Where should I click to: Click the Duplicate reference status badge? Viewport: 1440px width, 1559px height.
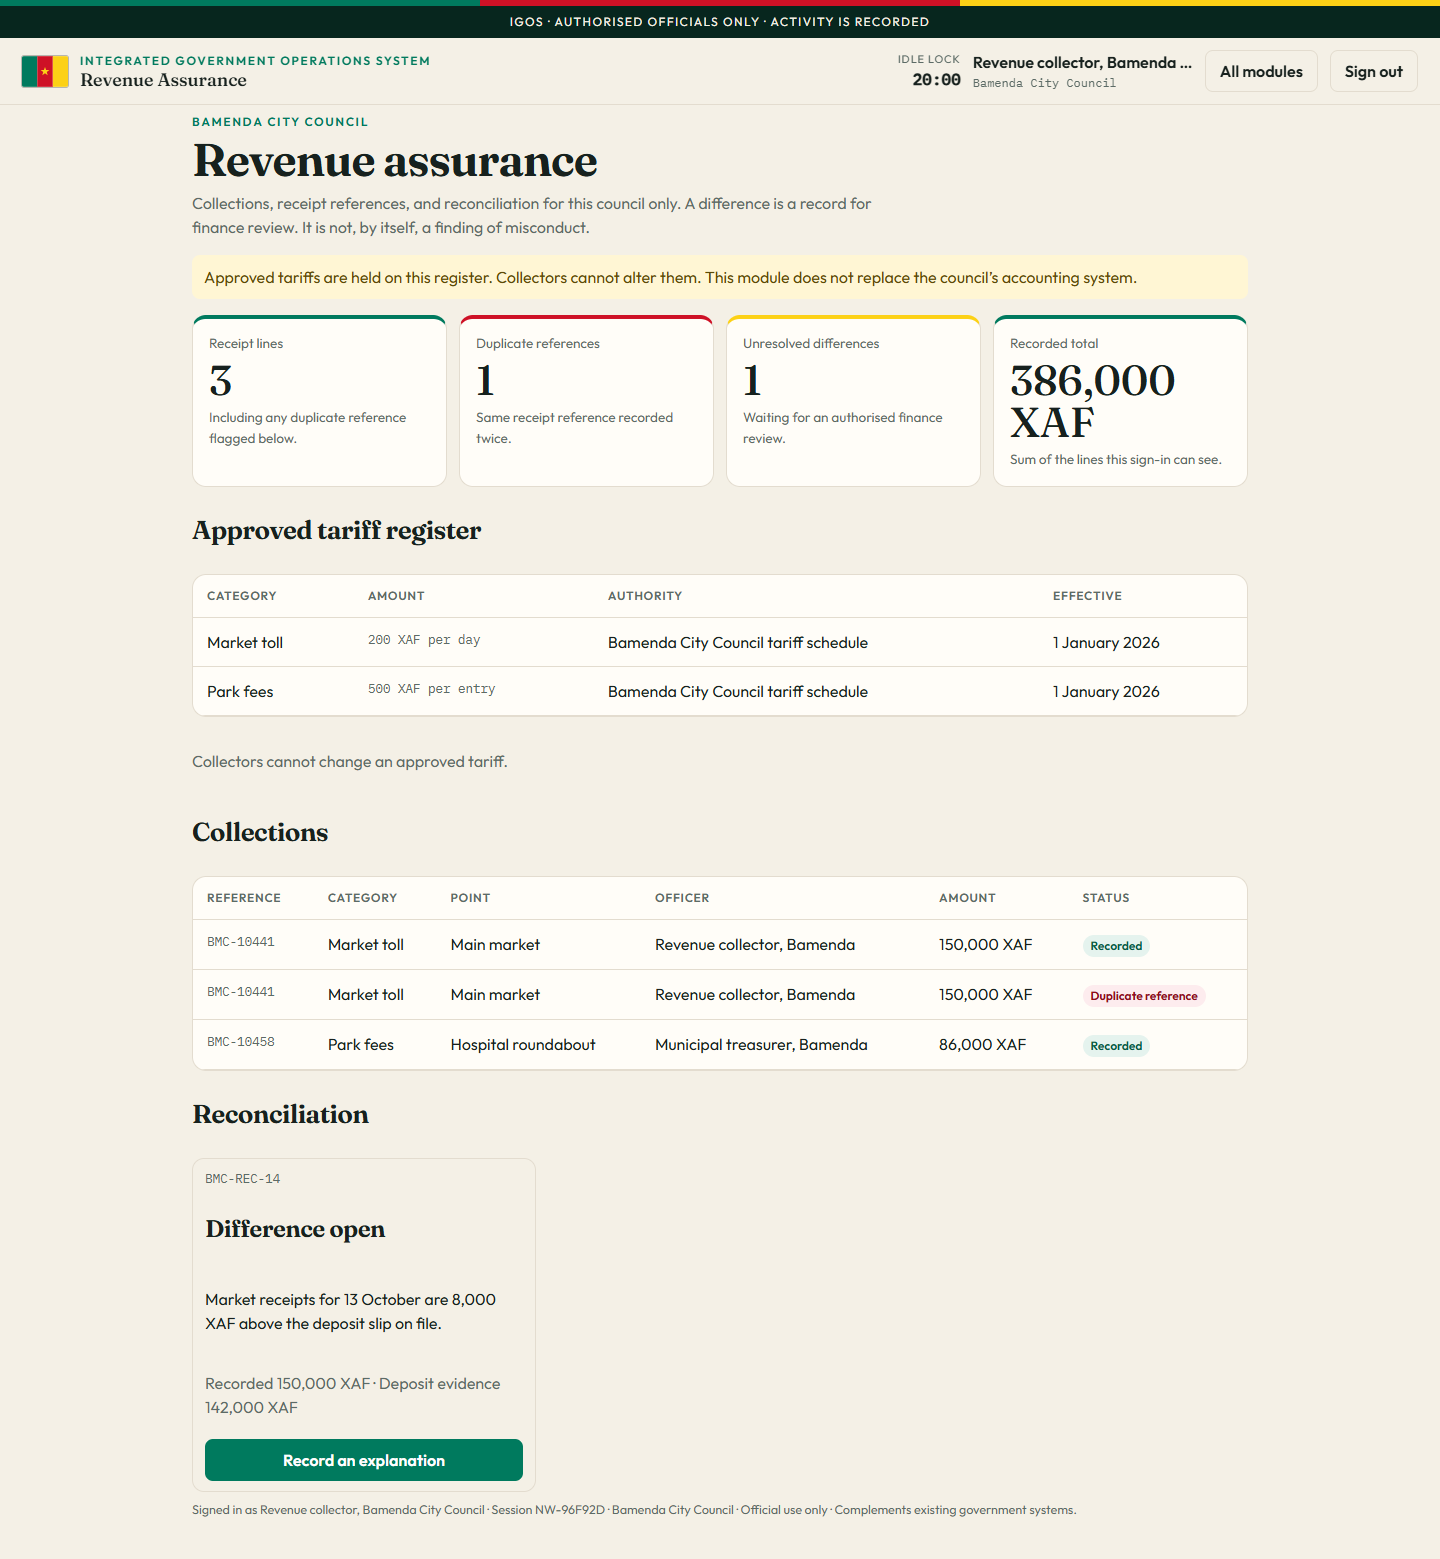point(1144,996)
